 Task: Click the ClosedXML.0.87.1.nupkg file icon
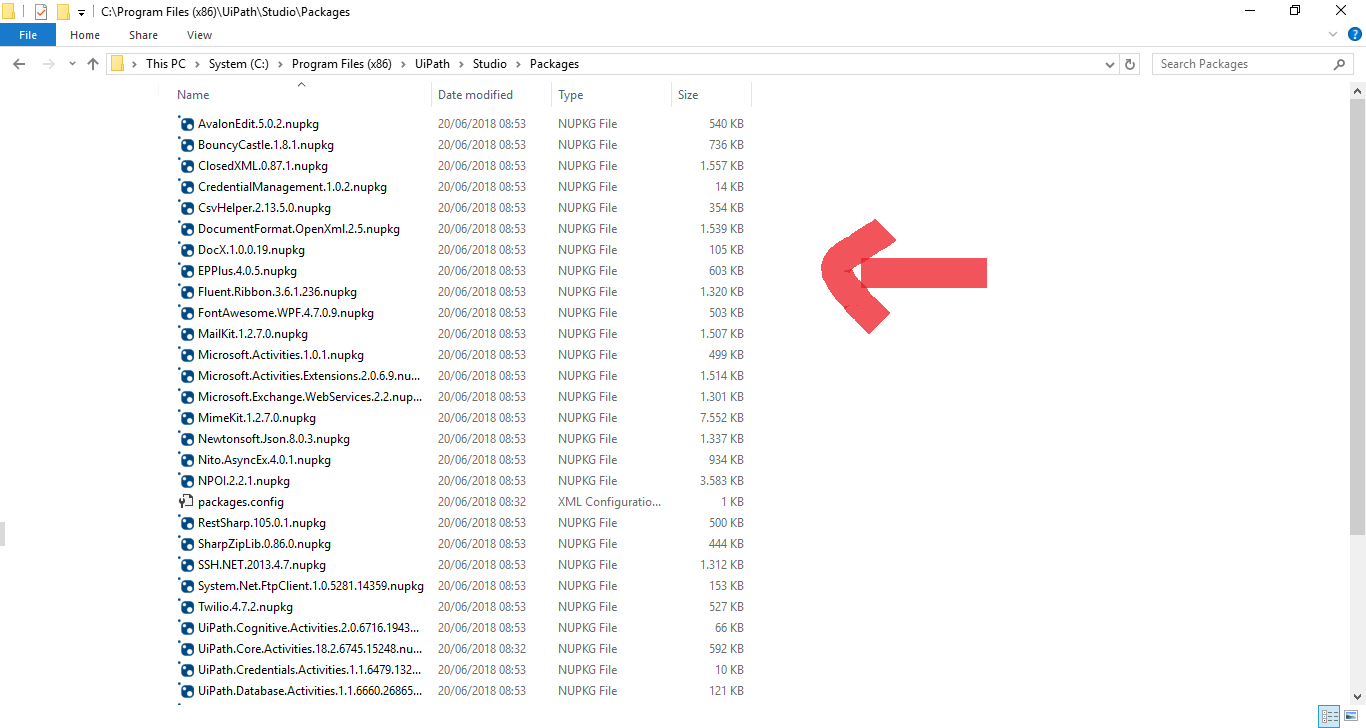[x=186, y=166]
